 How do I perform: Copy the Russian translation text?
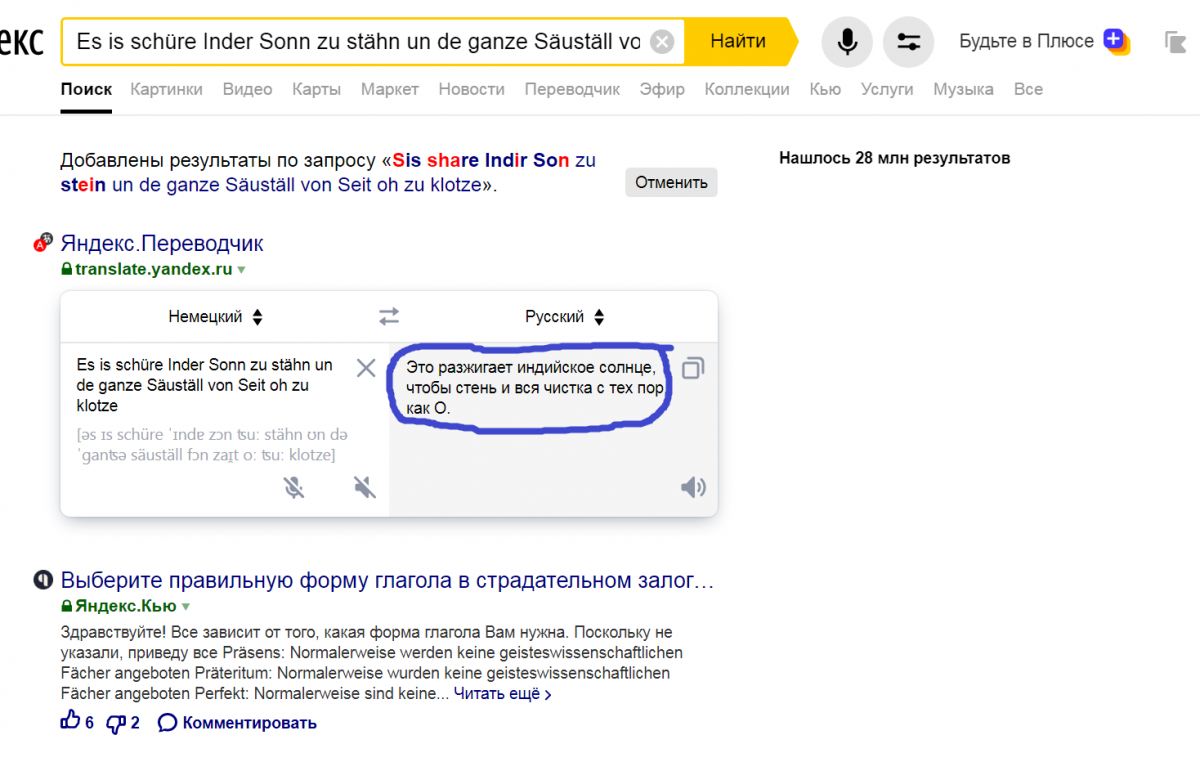pyautogui.click(x=693, y=368)
